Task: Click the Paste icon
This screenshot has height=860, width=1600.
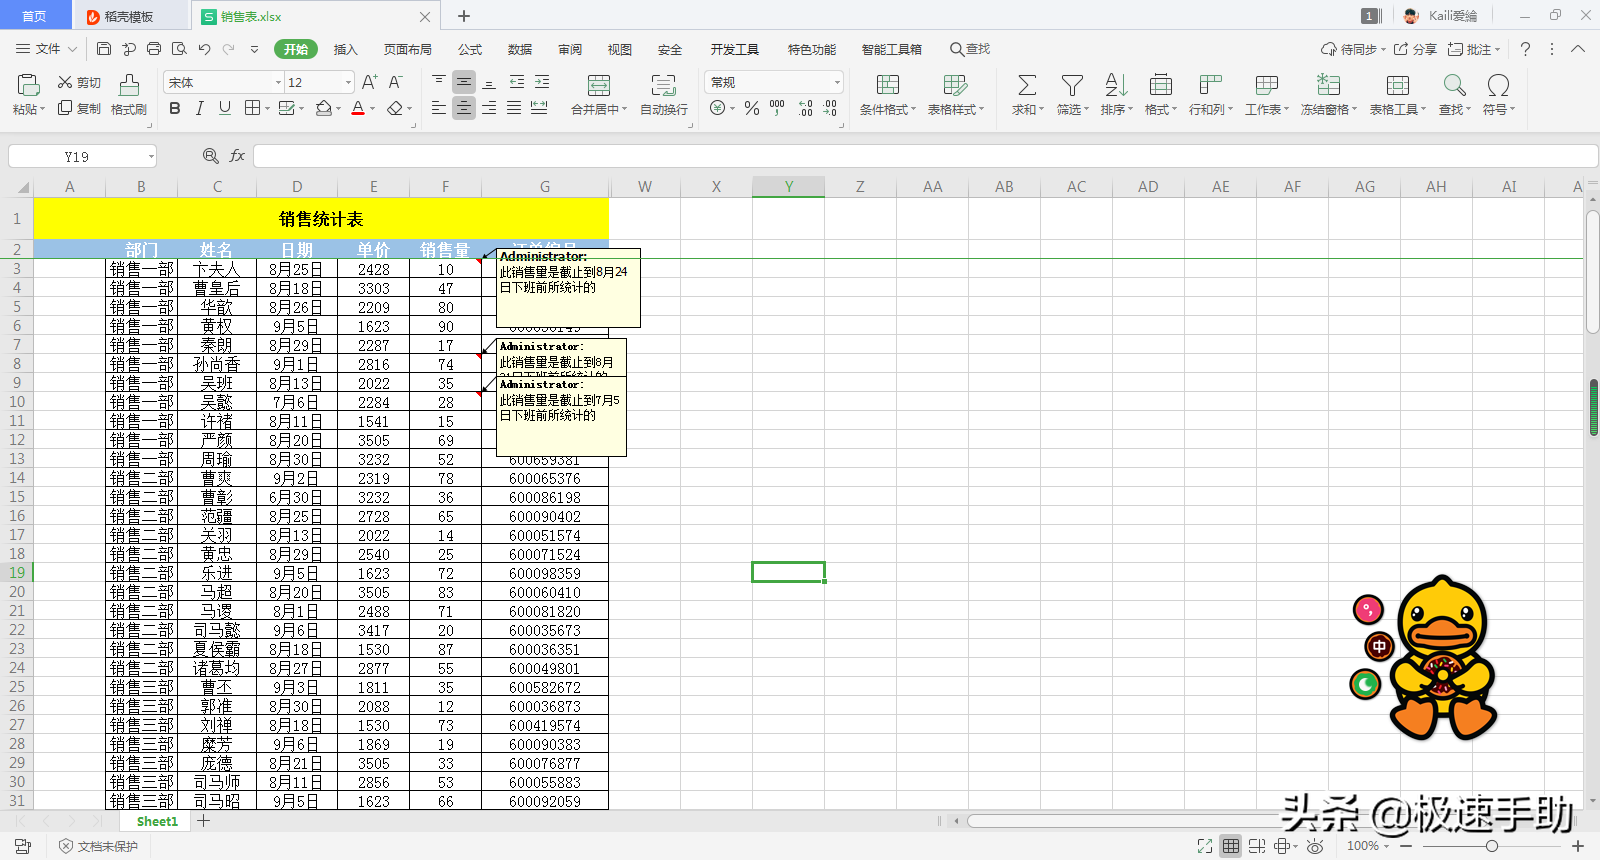Action: point(28,85)
